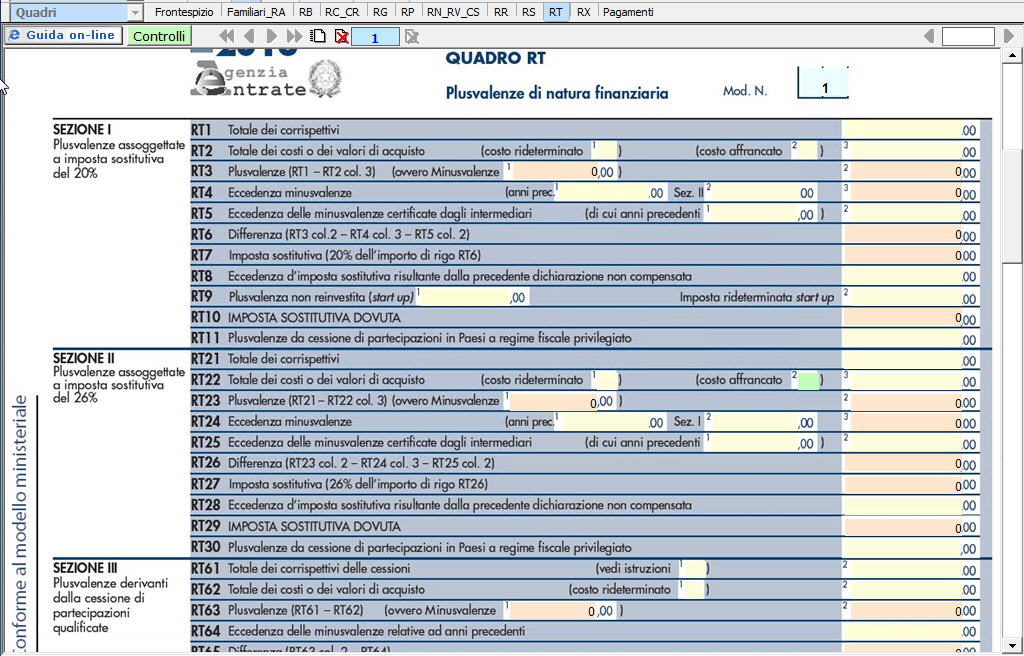Switch to Frontespizio tab
The width and height of the screenshot is (1024, 656).
(x=184, y=12)
